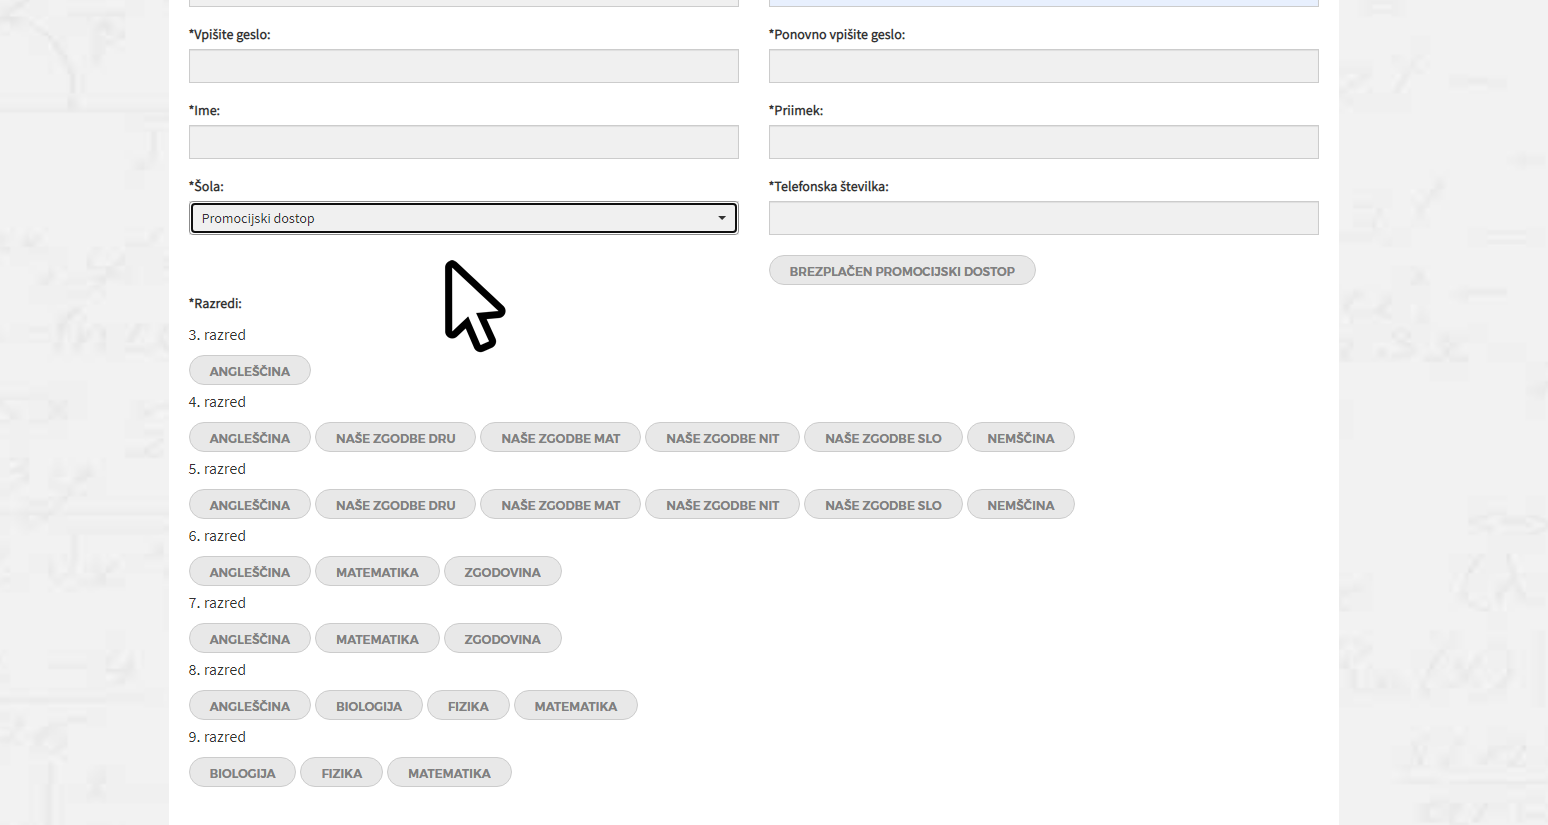Viewport: 1548px width, 825px height.
Task: Click the Vpišite geslo password field
Action: [x=463, y=66]
